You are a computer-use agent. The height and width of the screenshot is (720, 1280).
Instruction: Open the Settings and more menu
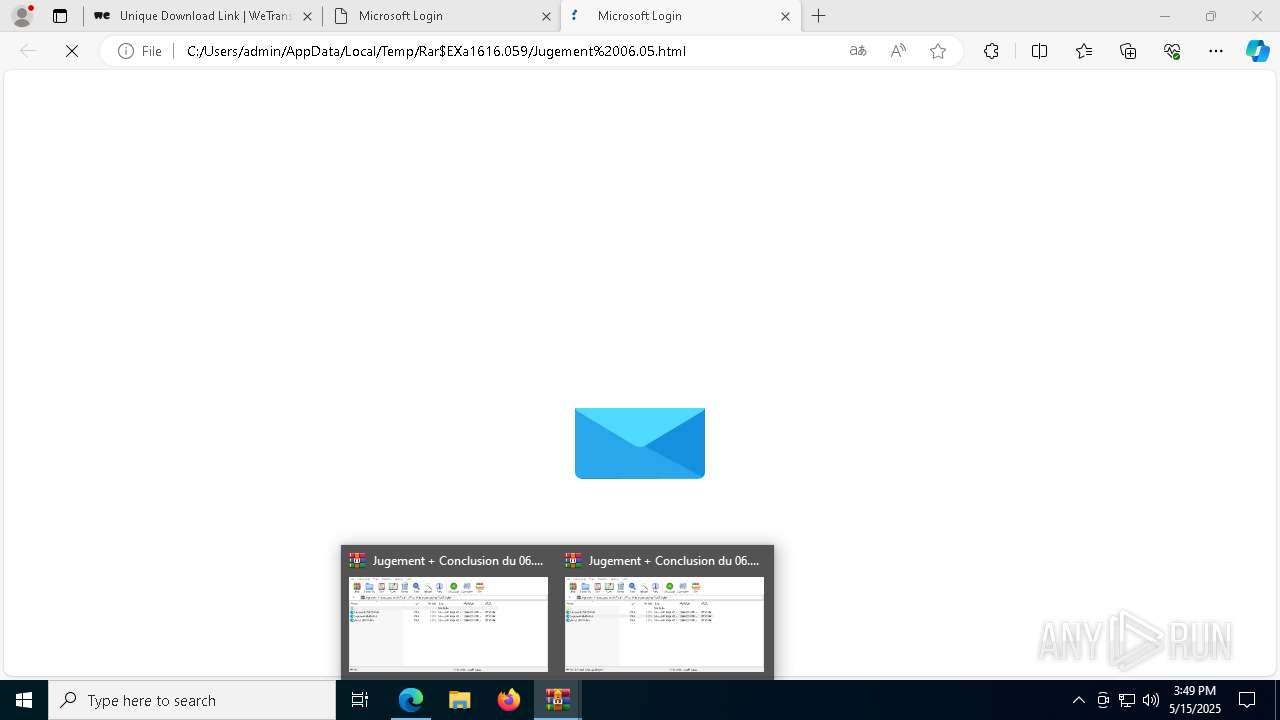1216,51
